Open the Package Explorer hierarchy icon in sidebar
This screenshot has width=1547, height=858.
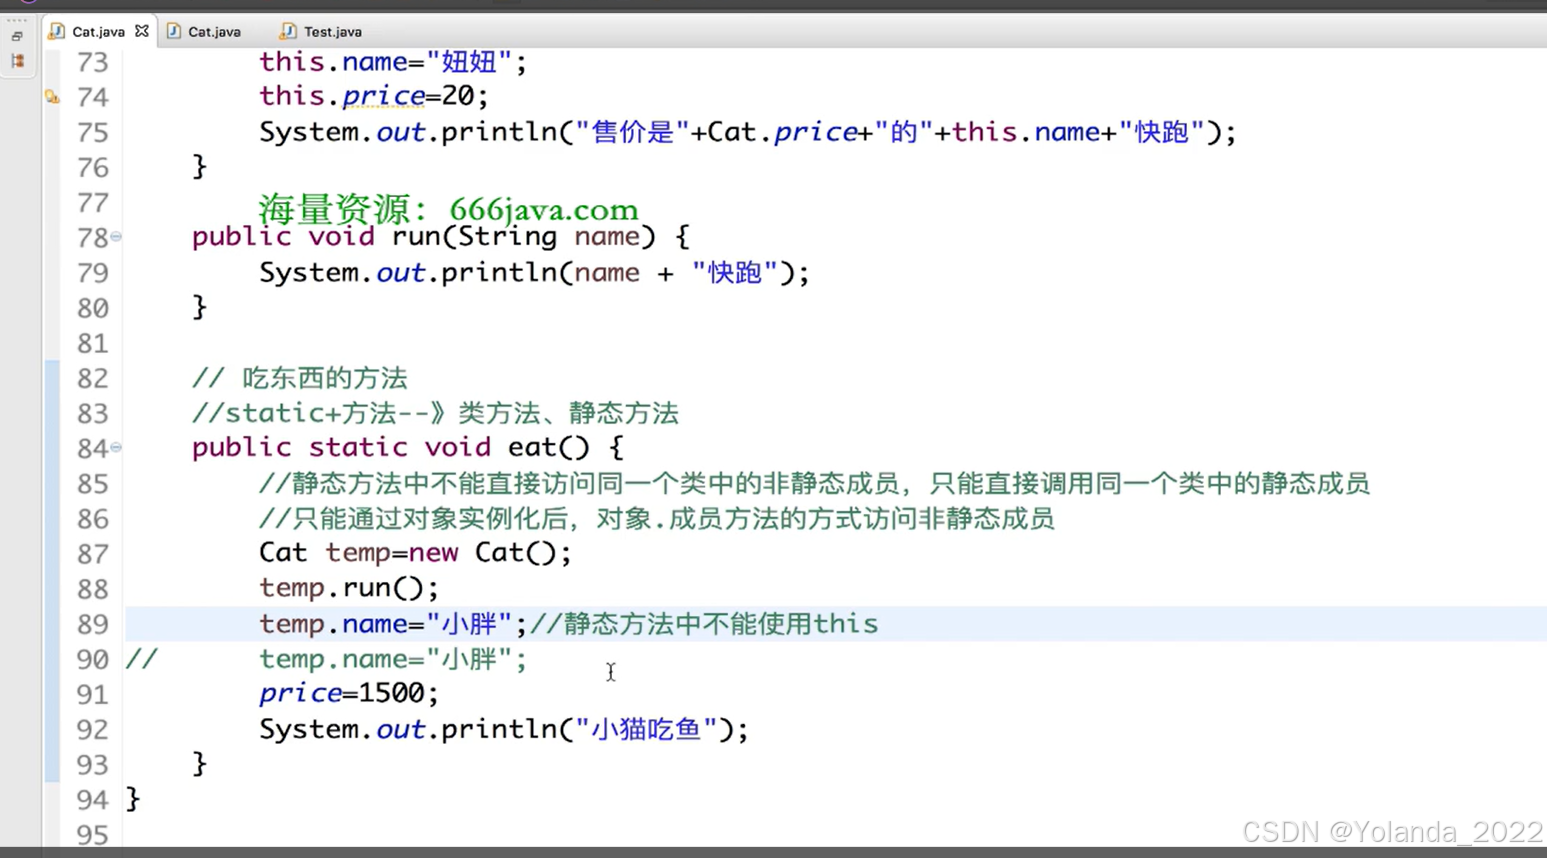coord(17,61)
